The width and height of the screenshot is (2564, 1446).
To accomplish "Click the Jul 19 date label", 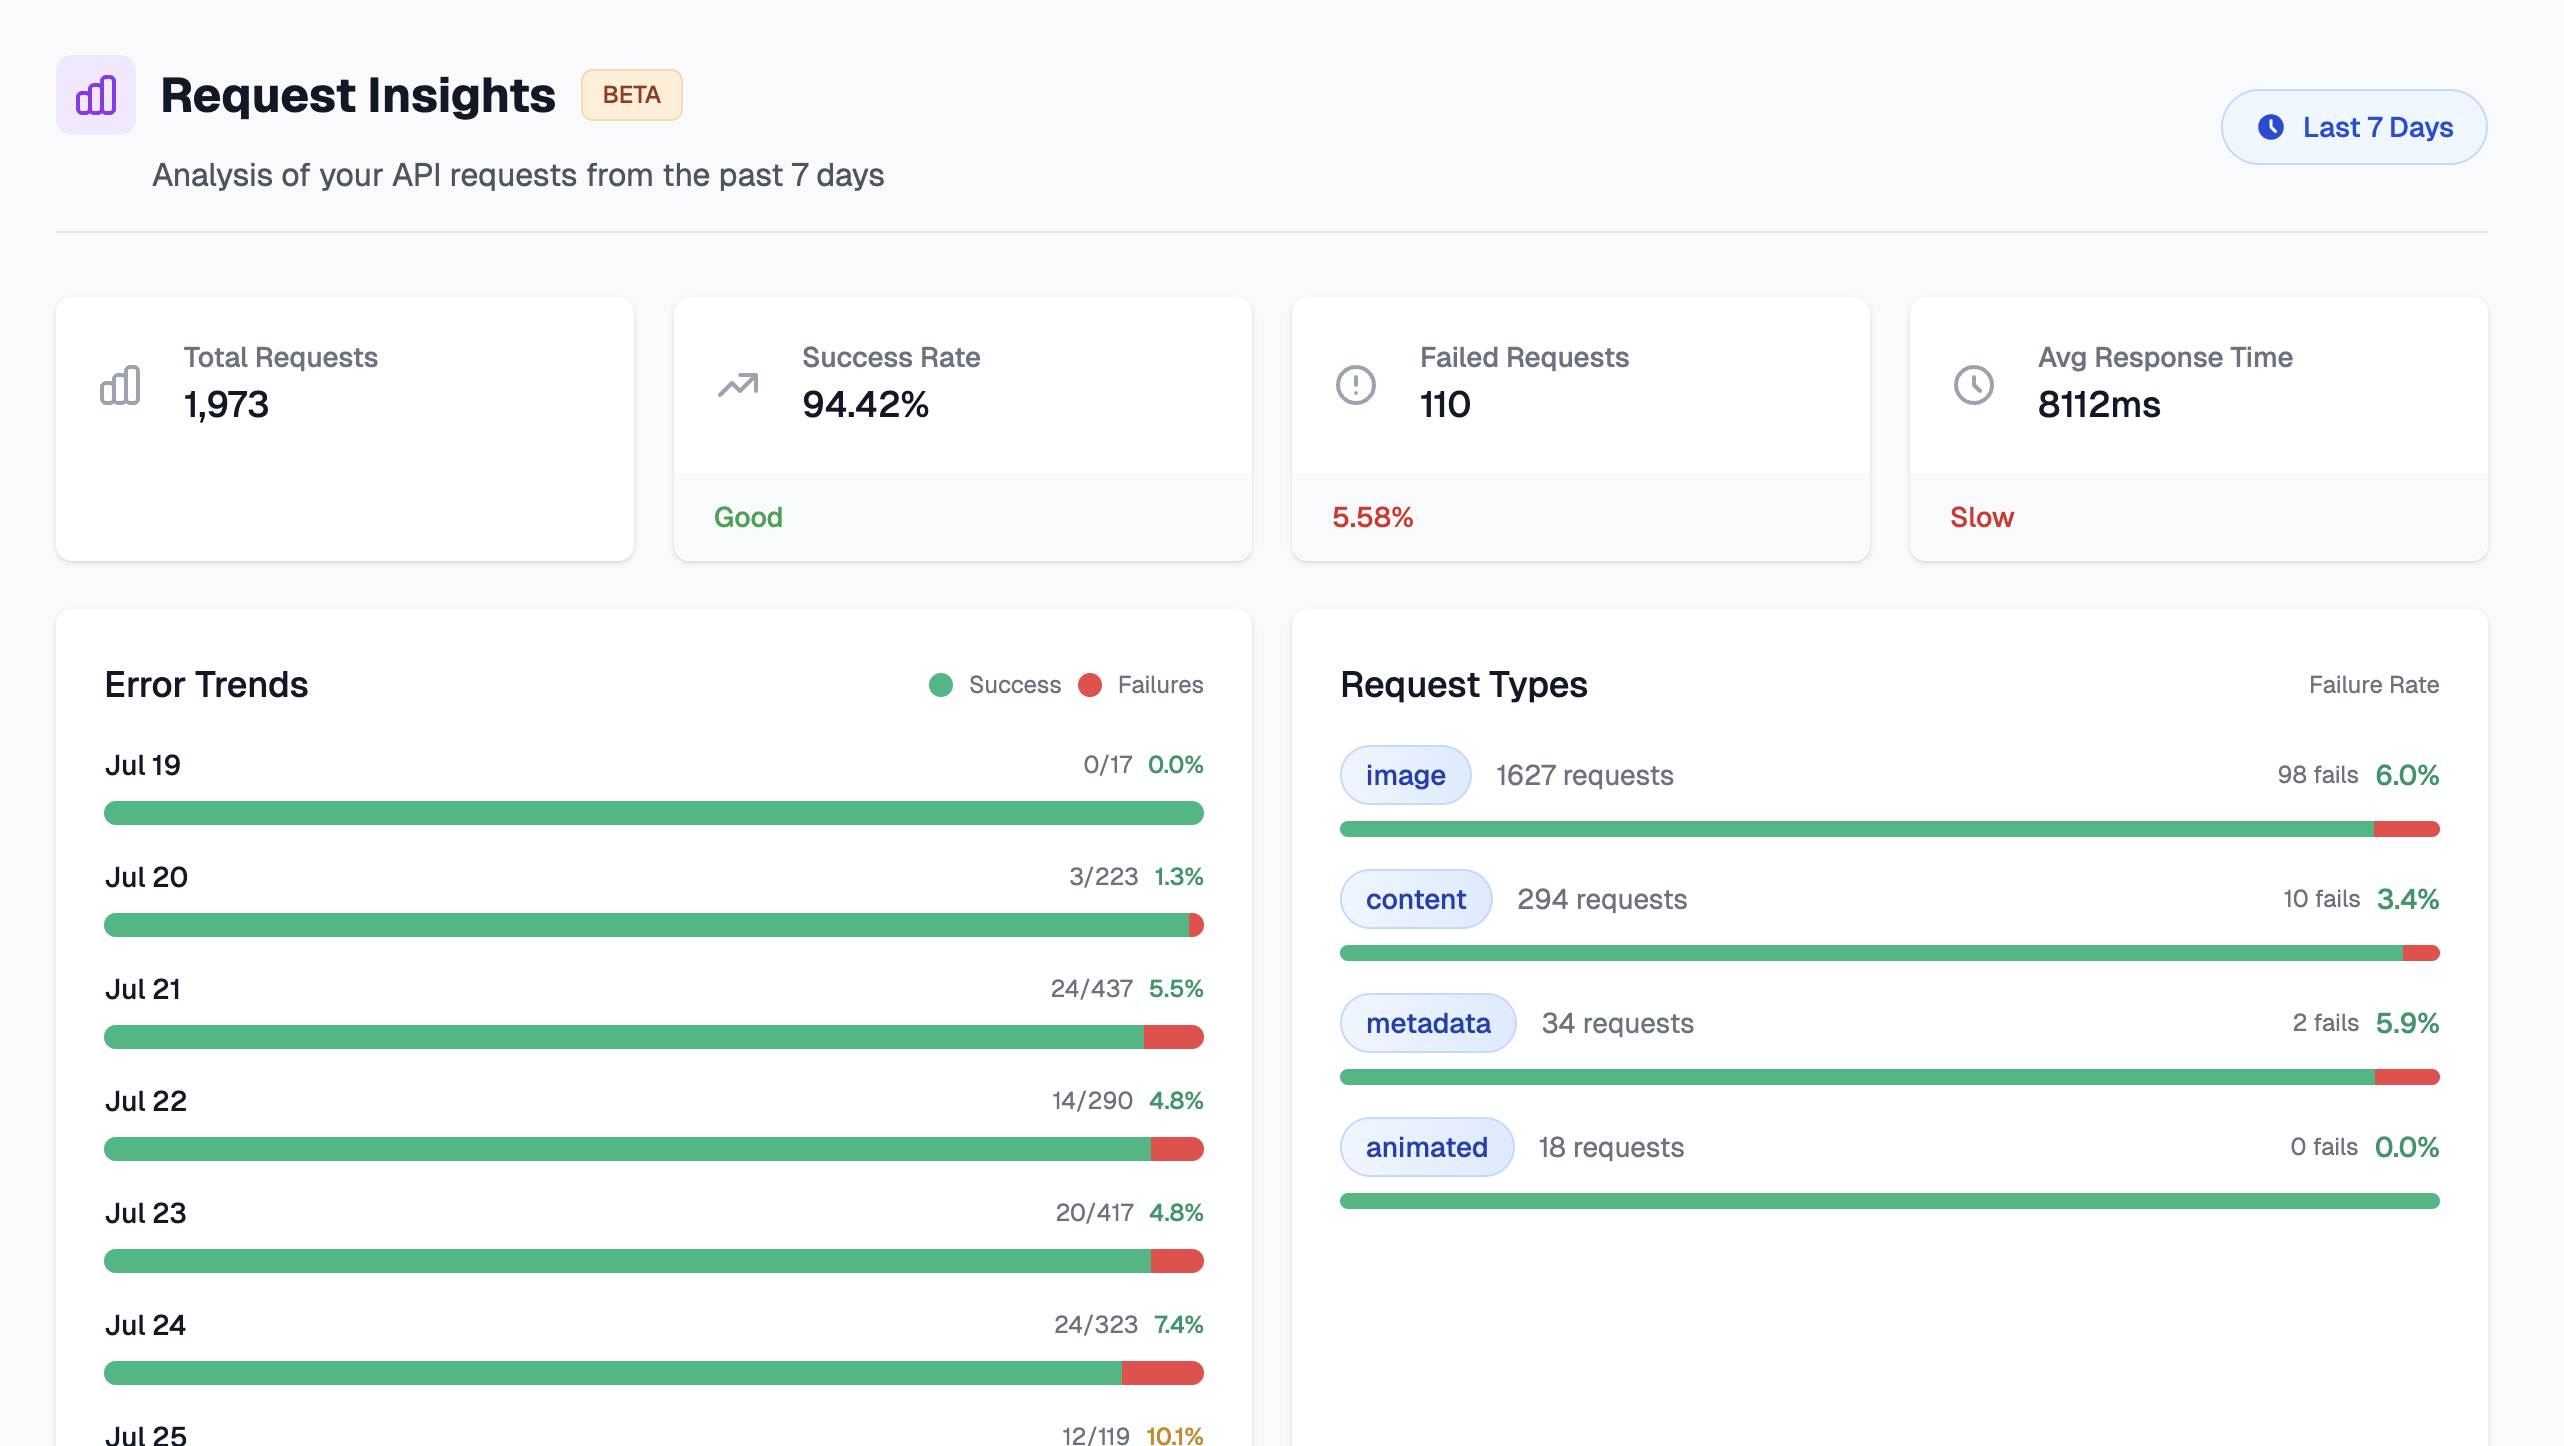I will (x=143, y=765).
